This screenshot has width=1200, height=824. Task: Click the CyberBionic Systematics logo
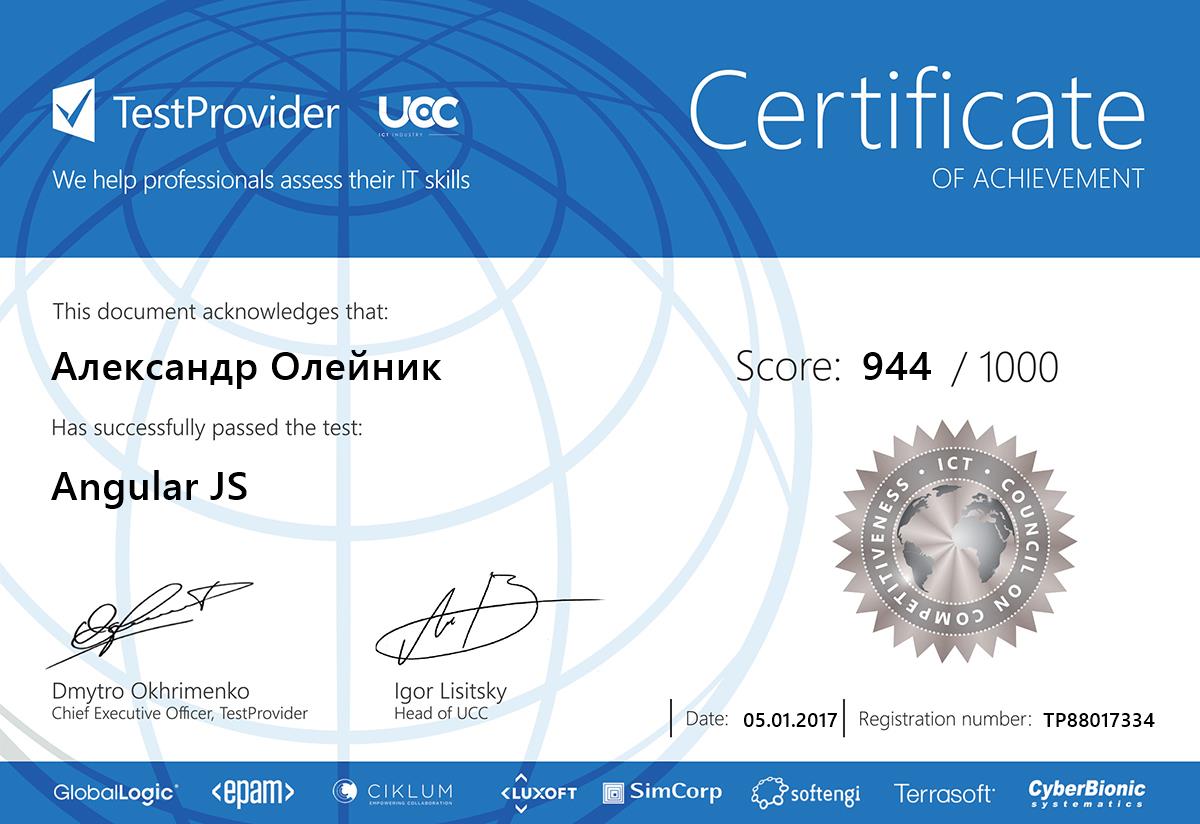click(x=1087, y=793)
